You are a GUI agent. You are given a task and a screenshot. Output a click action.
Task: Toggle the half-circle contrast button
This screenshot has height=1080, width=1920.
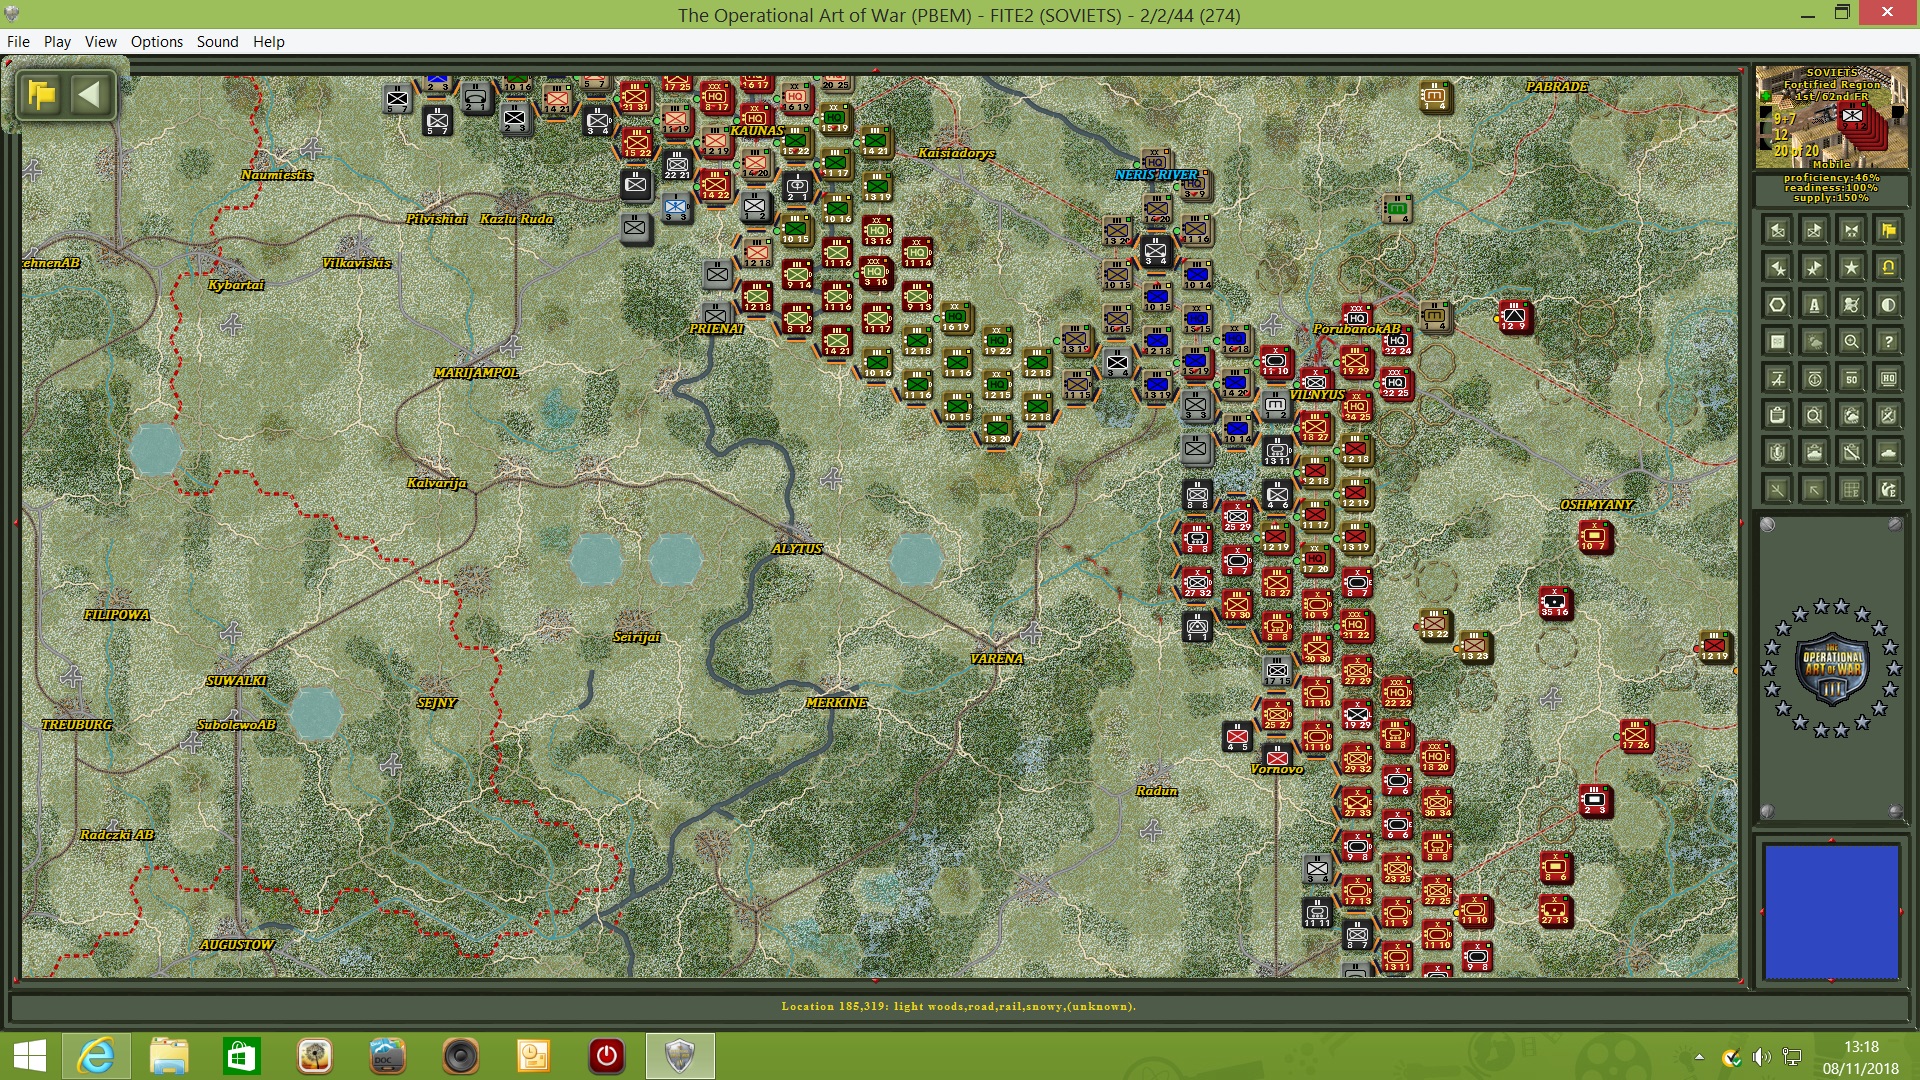(1888, 305)
